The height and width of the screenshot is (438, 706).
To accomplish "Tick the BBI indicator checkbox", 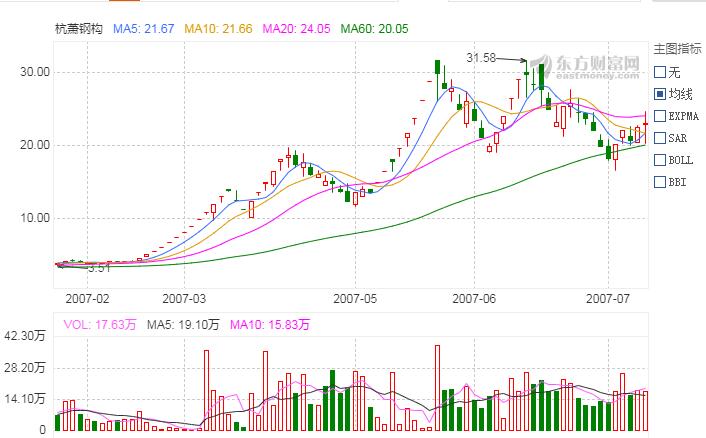I will pos(660,182).
